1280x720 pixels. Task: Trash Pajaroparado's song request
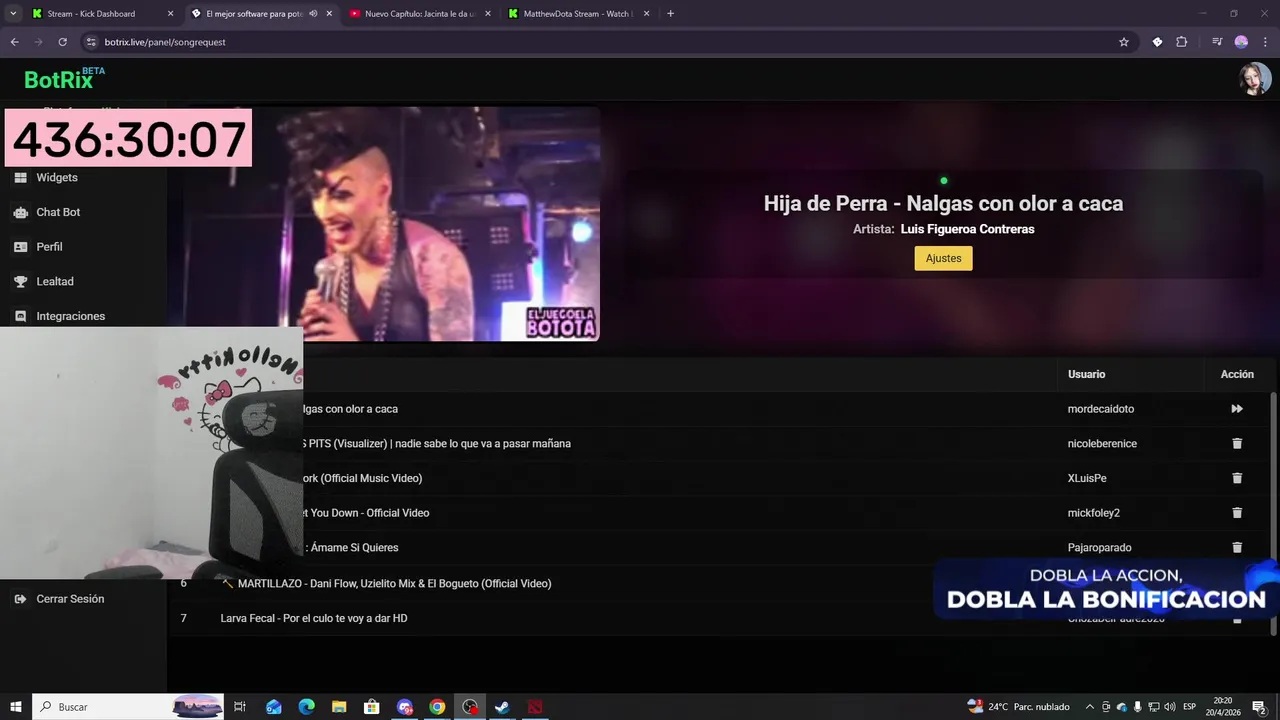tap(1237, 547)
